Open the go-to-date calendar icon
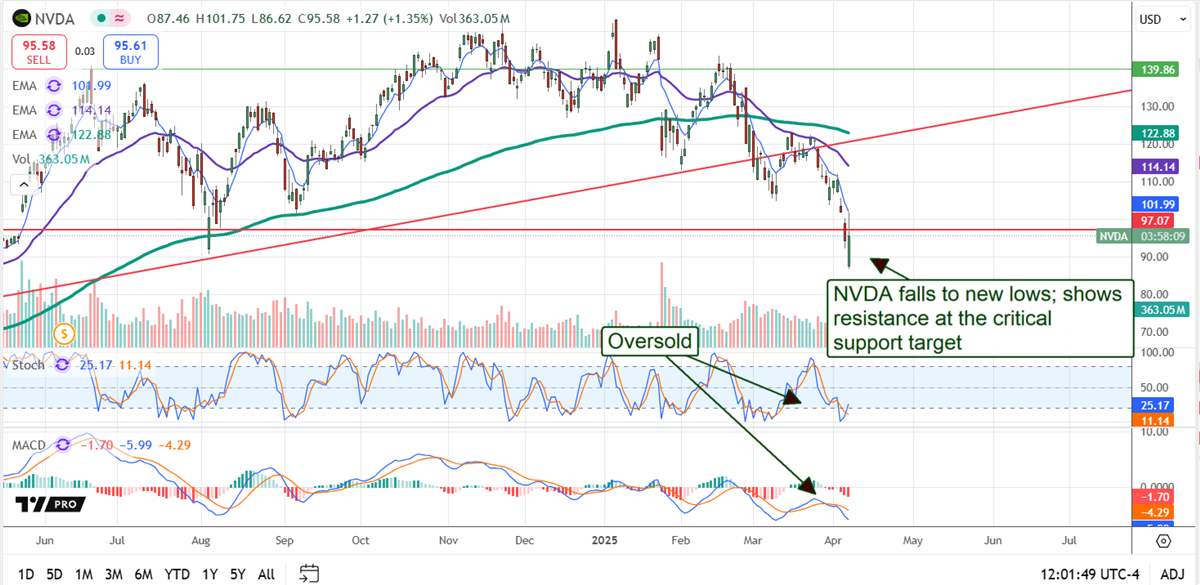Viewport: 1200px width, 585px height. (x=309, y=573)
